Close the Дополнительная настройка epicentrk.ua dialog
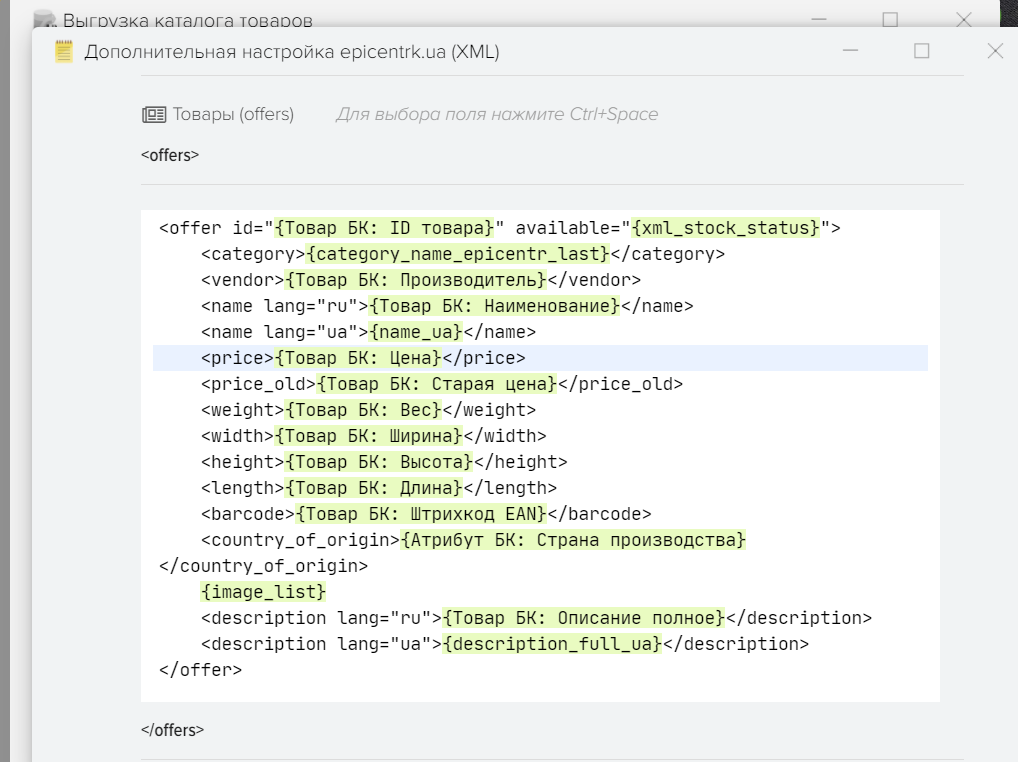This screenshot has width=1018, height=762. (995, 51)
